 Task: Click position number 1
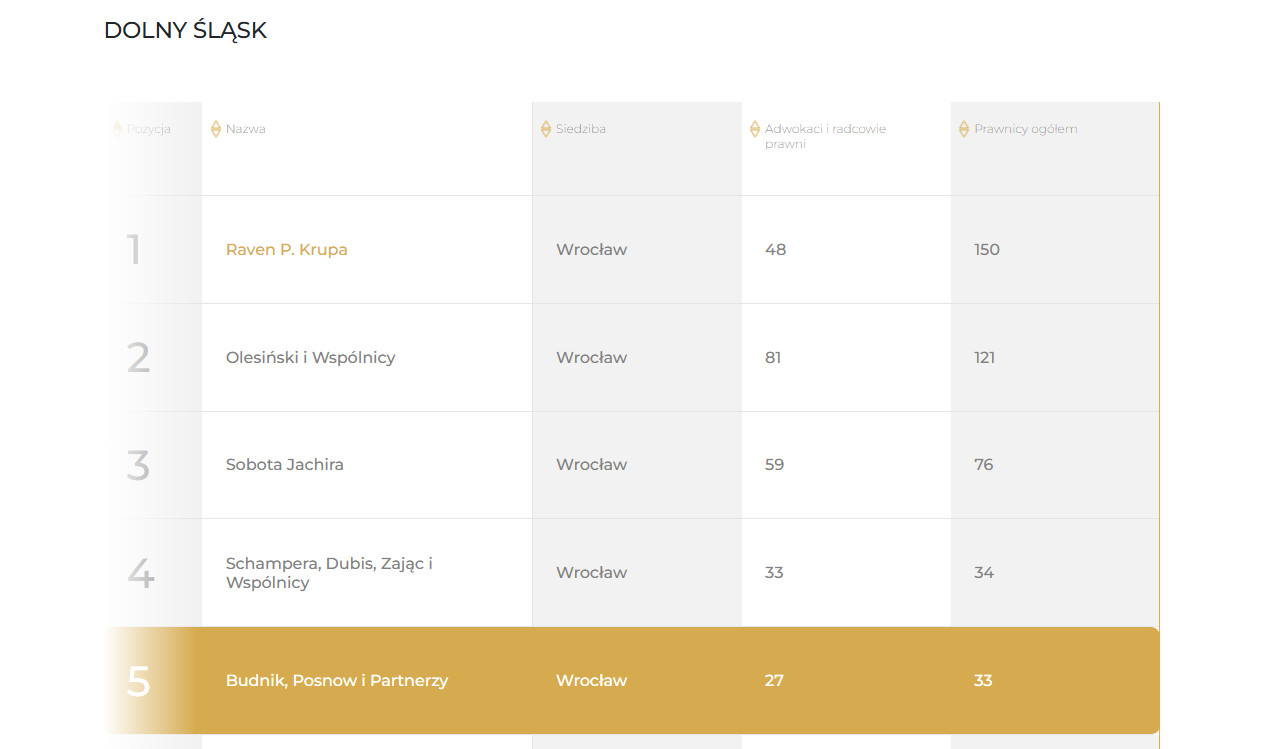134,250
